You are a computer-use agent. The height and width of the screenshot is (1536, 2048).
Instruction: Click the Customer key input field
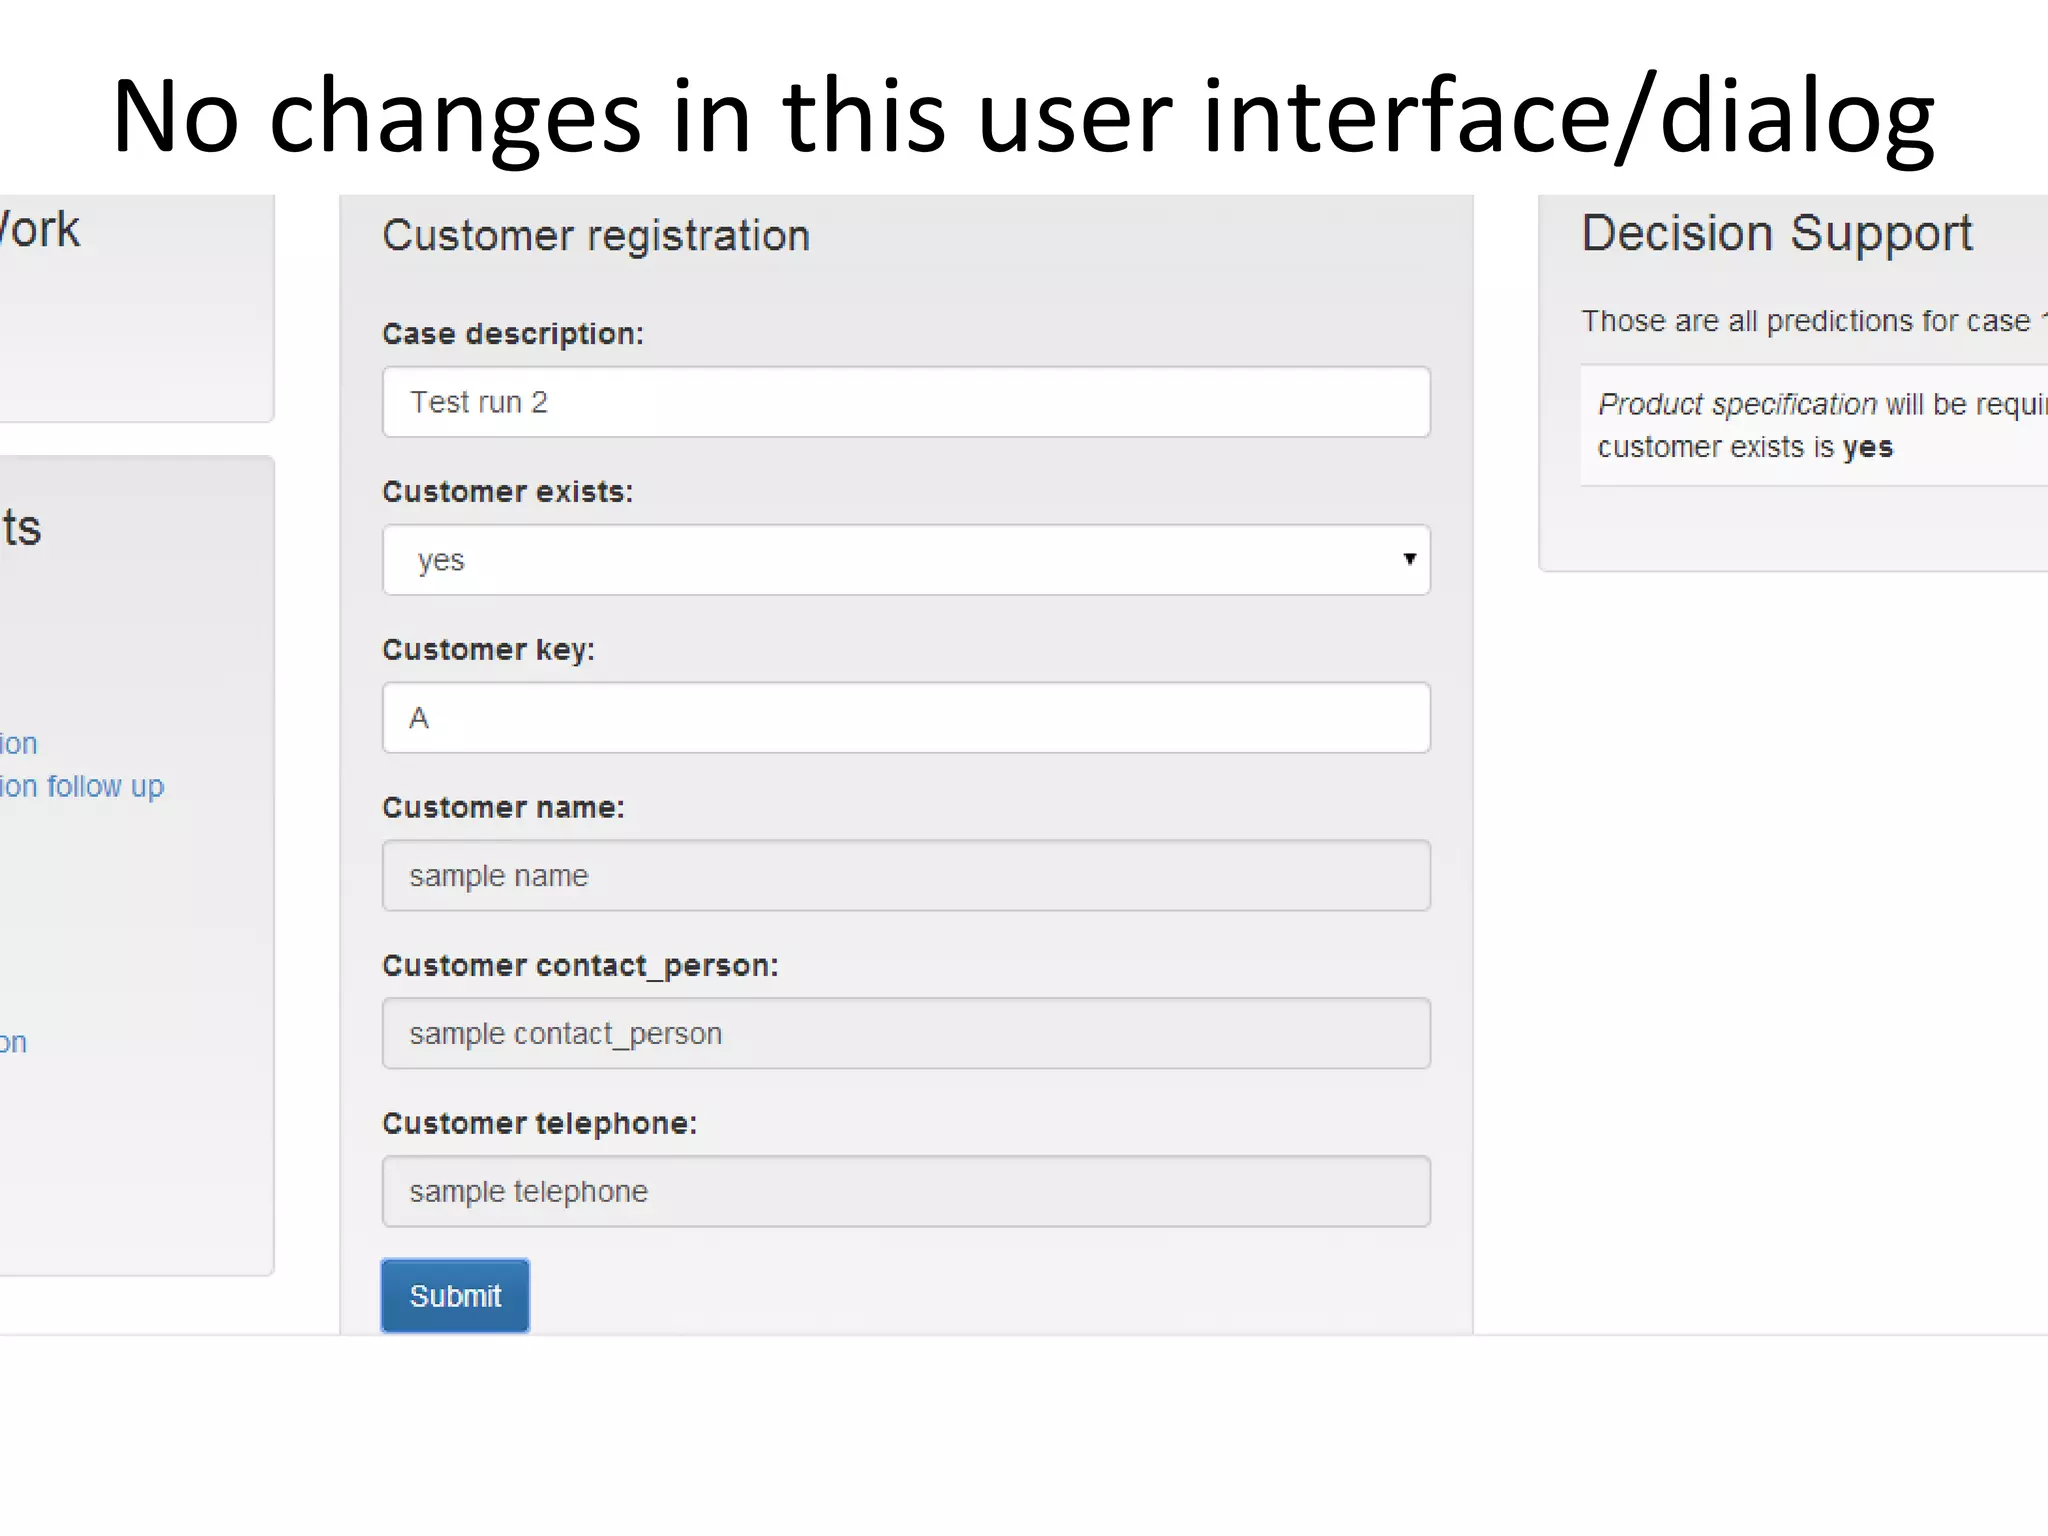coord(905,718)
